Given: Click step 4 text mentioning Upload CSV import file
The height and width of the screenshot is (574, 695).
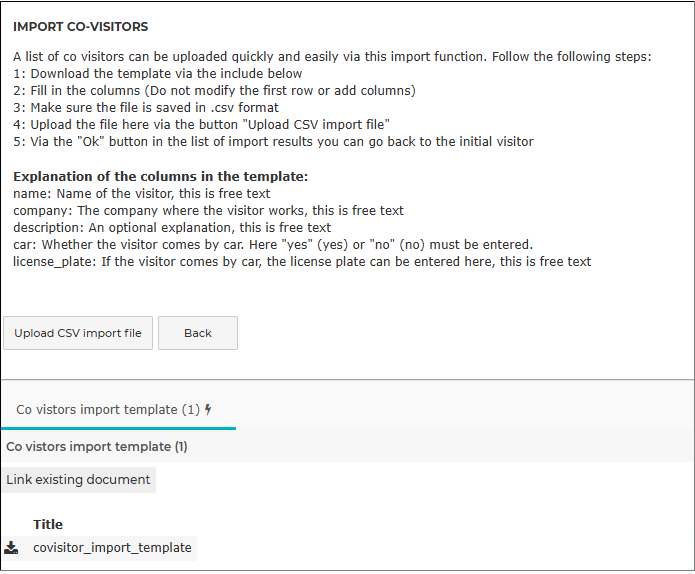Looking at the screenshot, I should [x=201, y=125].
